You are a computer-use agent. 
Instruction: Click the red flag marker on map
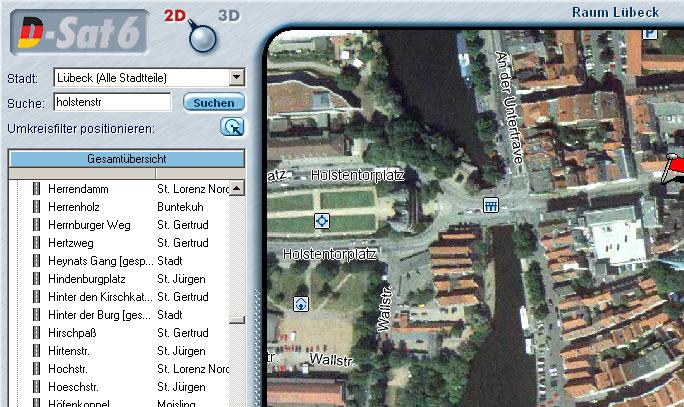click(674, 167)
